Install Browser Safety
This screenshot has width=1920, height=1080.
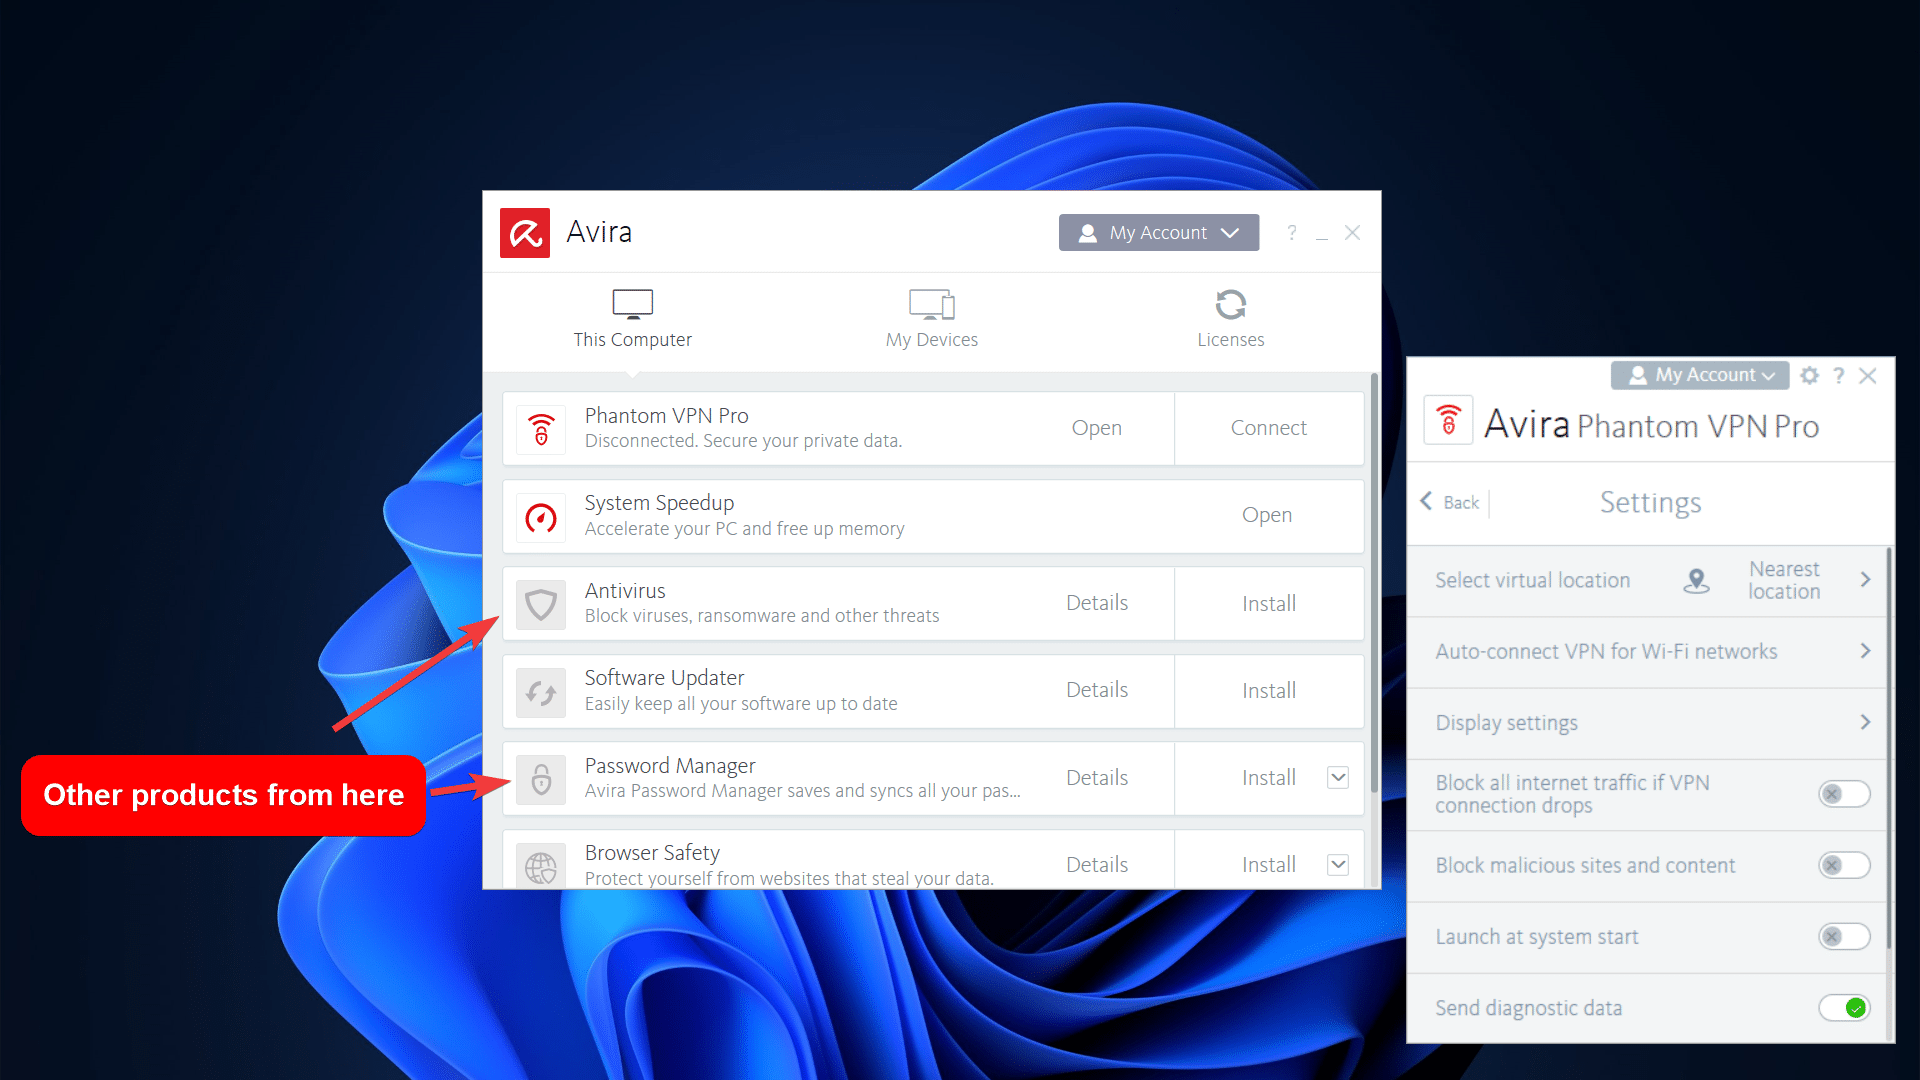[1269, 865]
